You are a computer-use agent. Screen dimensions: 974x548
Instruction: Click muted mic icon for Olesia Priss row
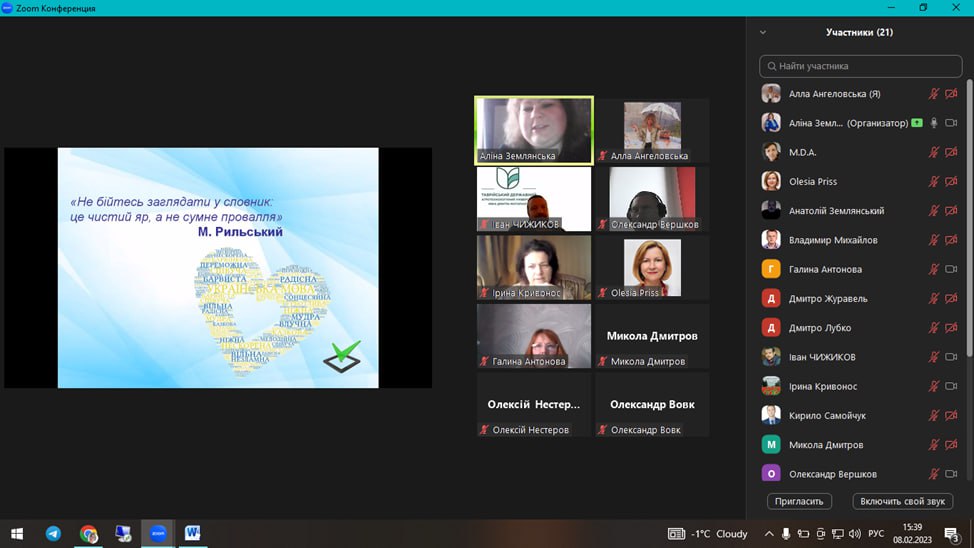coord(934,181)
